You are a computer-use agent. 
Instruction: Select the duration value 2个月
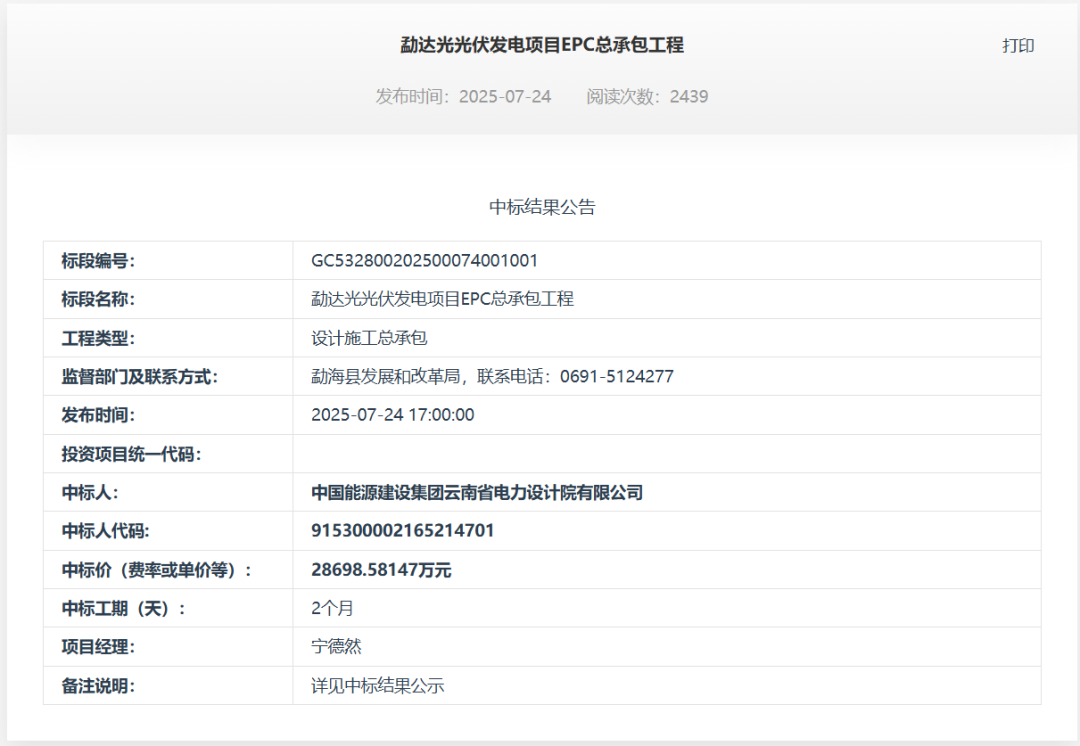click(332, 608)
